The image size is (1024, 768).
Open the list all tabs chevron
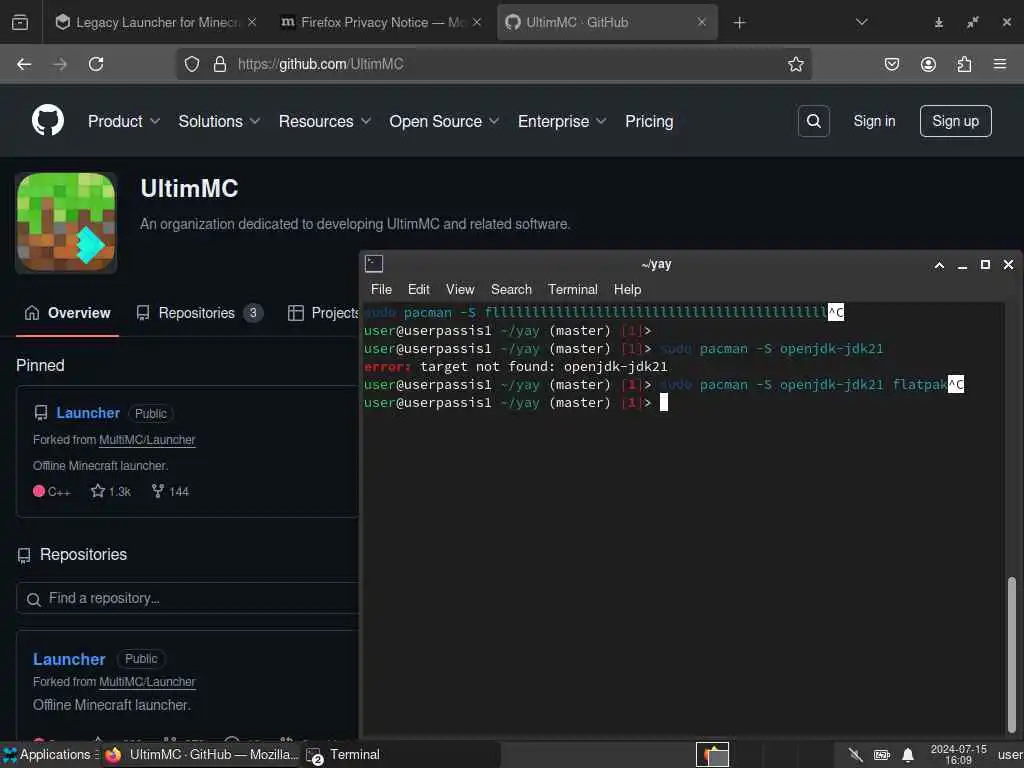861,22
